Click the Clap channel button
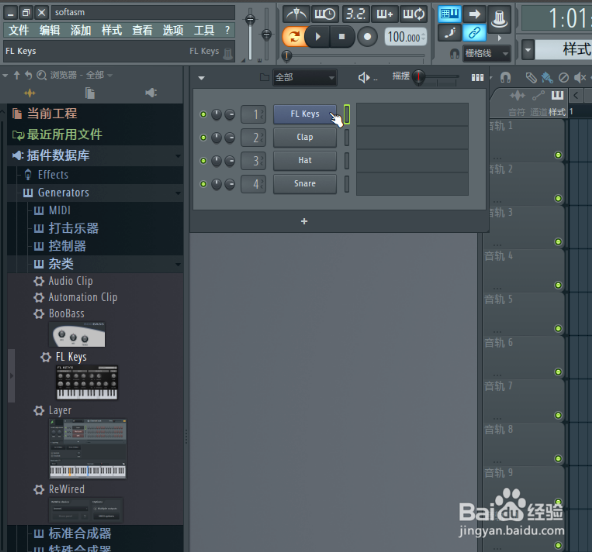This screenshot has width=592, height=552. coord(305,137)
